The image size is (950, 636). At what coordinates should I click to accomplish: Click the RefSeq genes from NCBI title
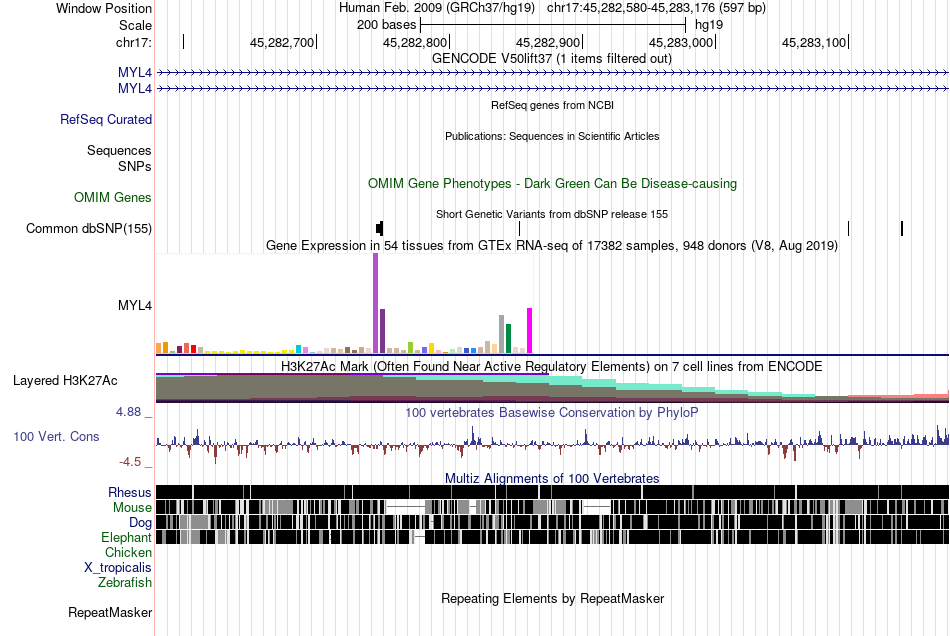[553, 105]
